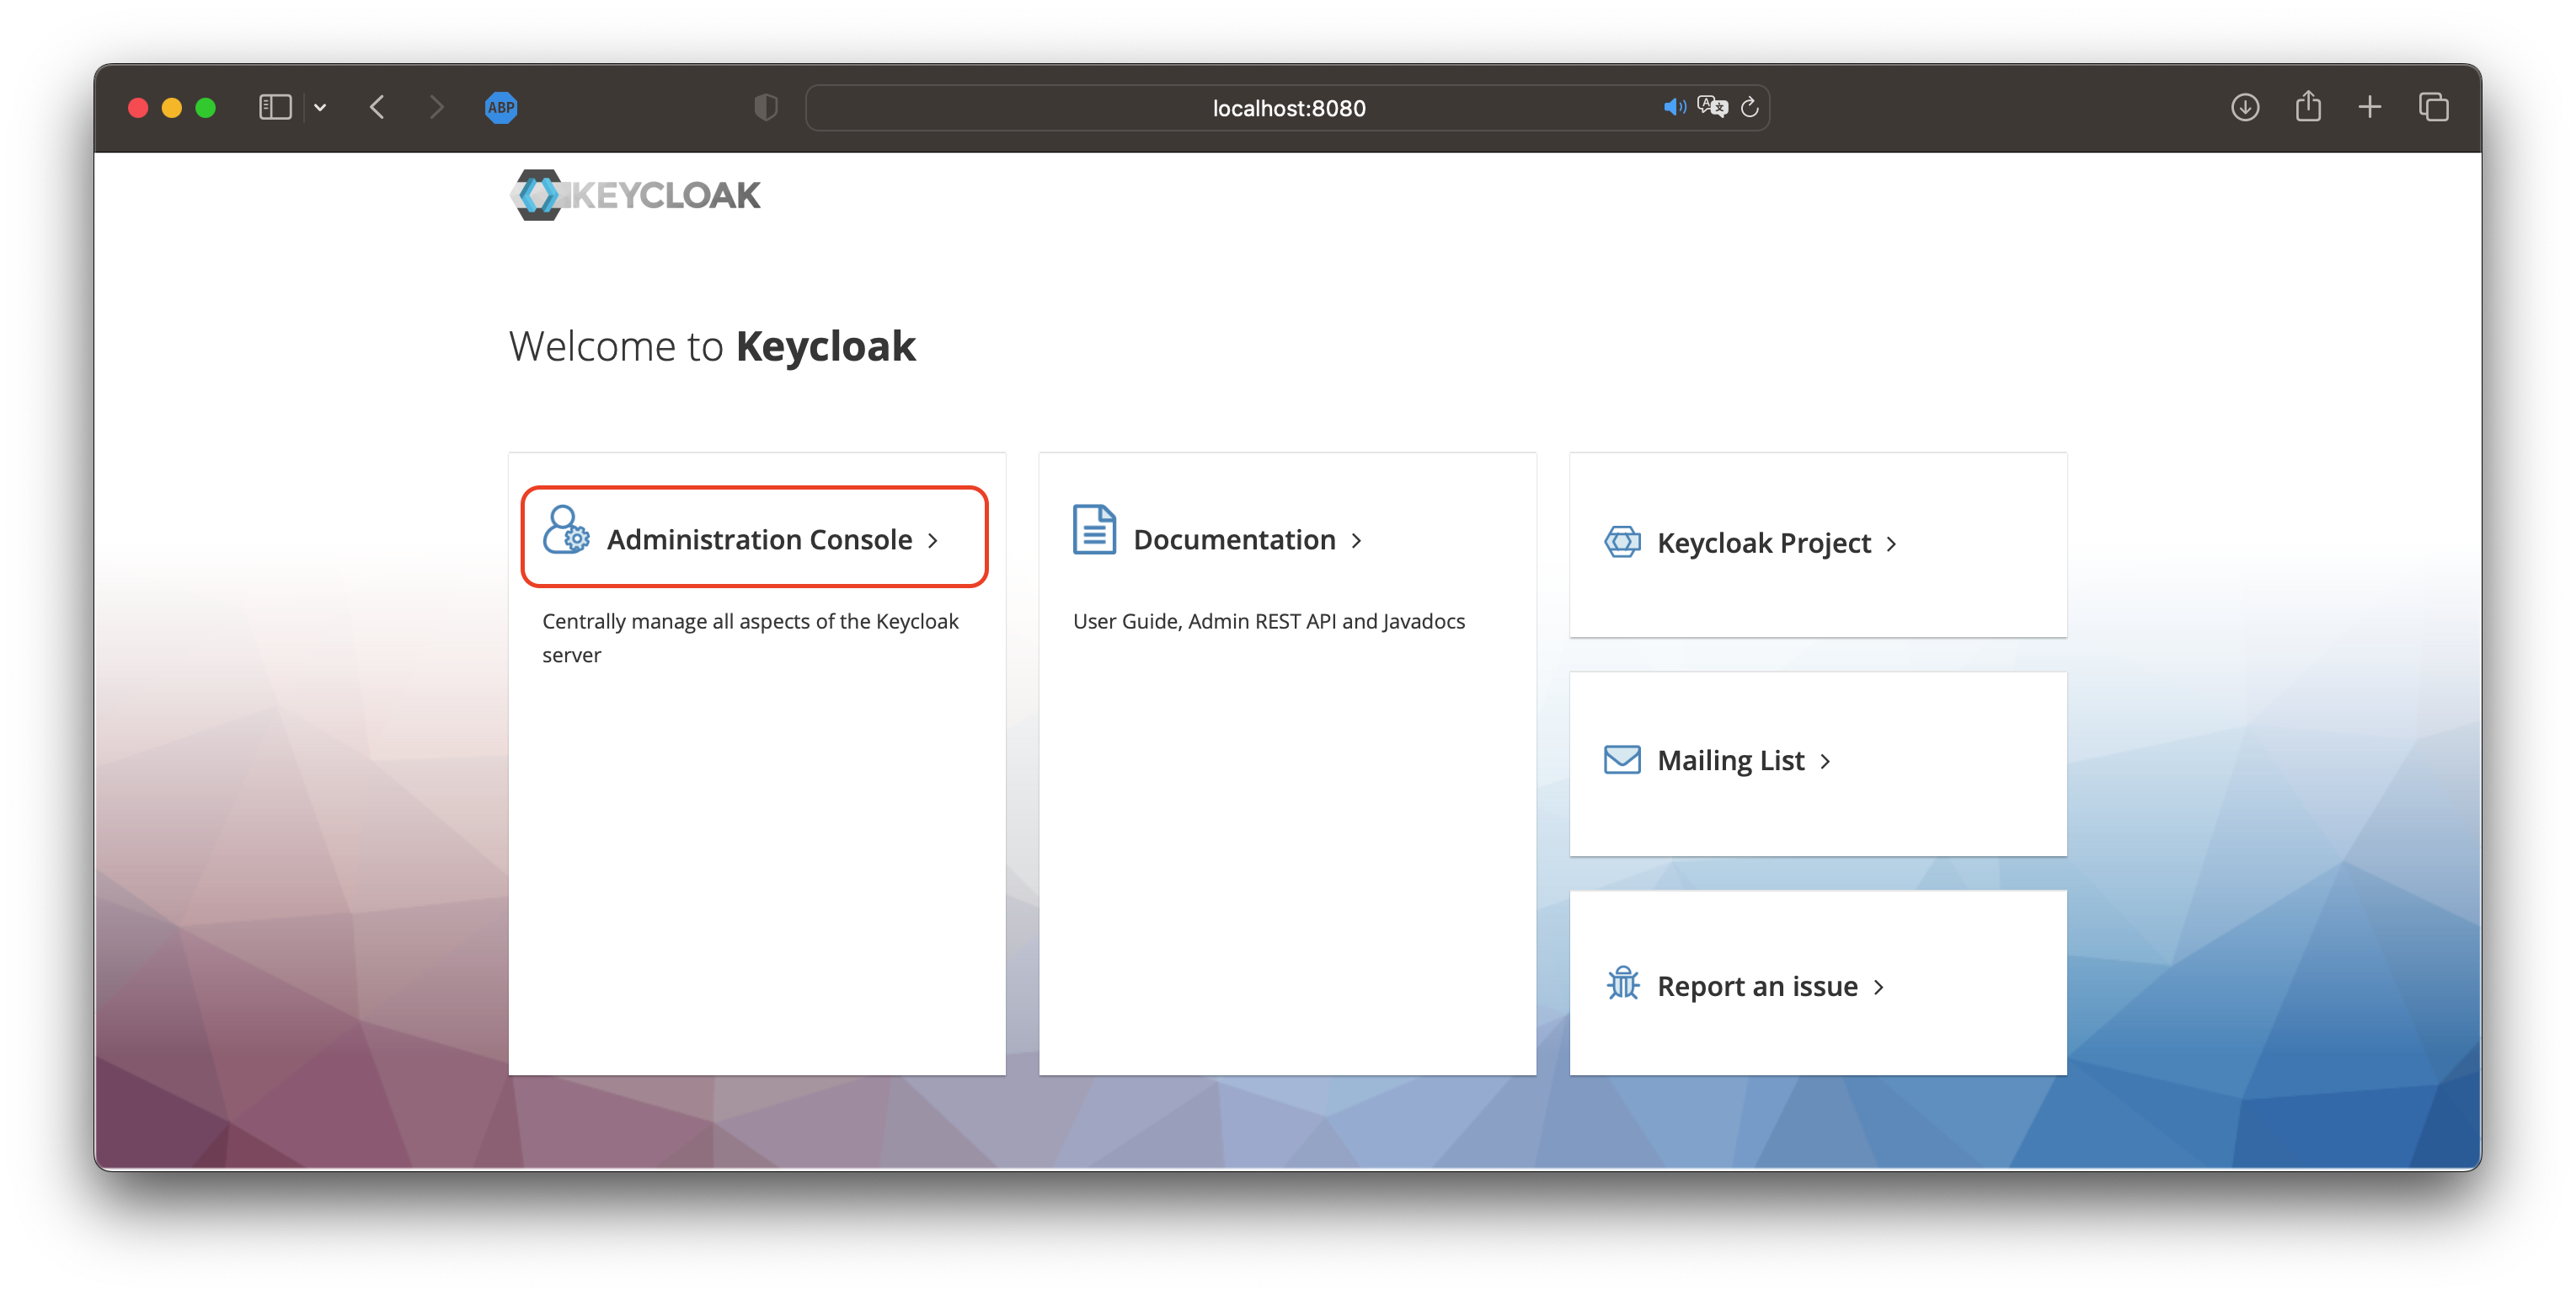This screenshot has width=2576, height=1296.
Task: Click the Keycloak Project hexagon icon
Action: tap(1622, 542)
